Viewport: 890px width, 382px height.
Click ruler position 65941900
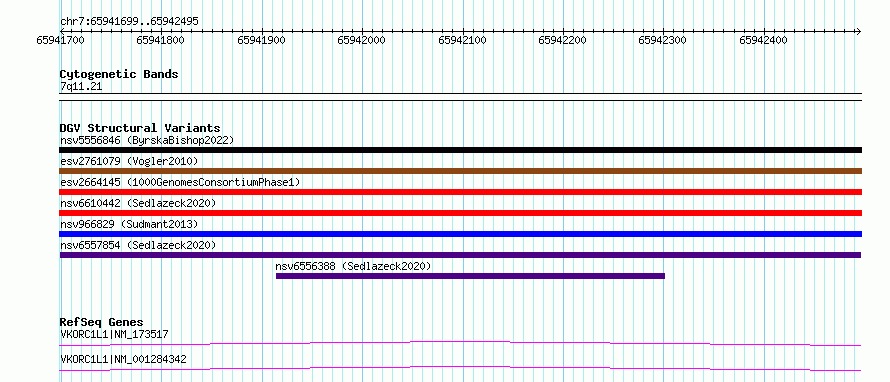coord(261,40)
